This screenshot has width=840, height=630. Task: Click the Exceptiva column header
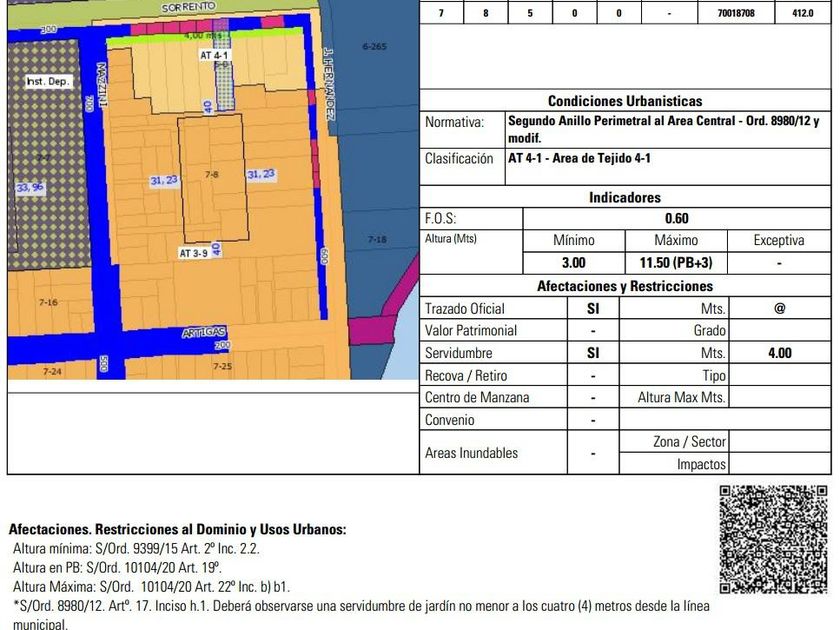pyautogui.click(x=778, y=240)
